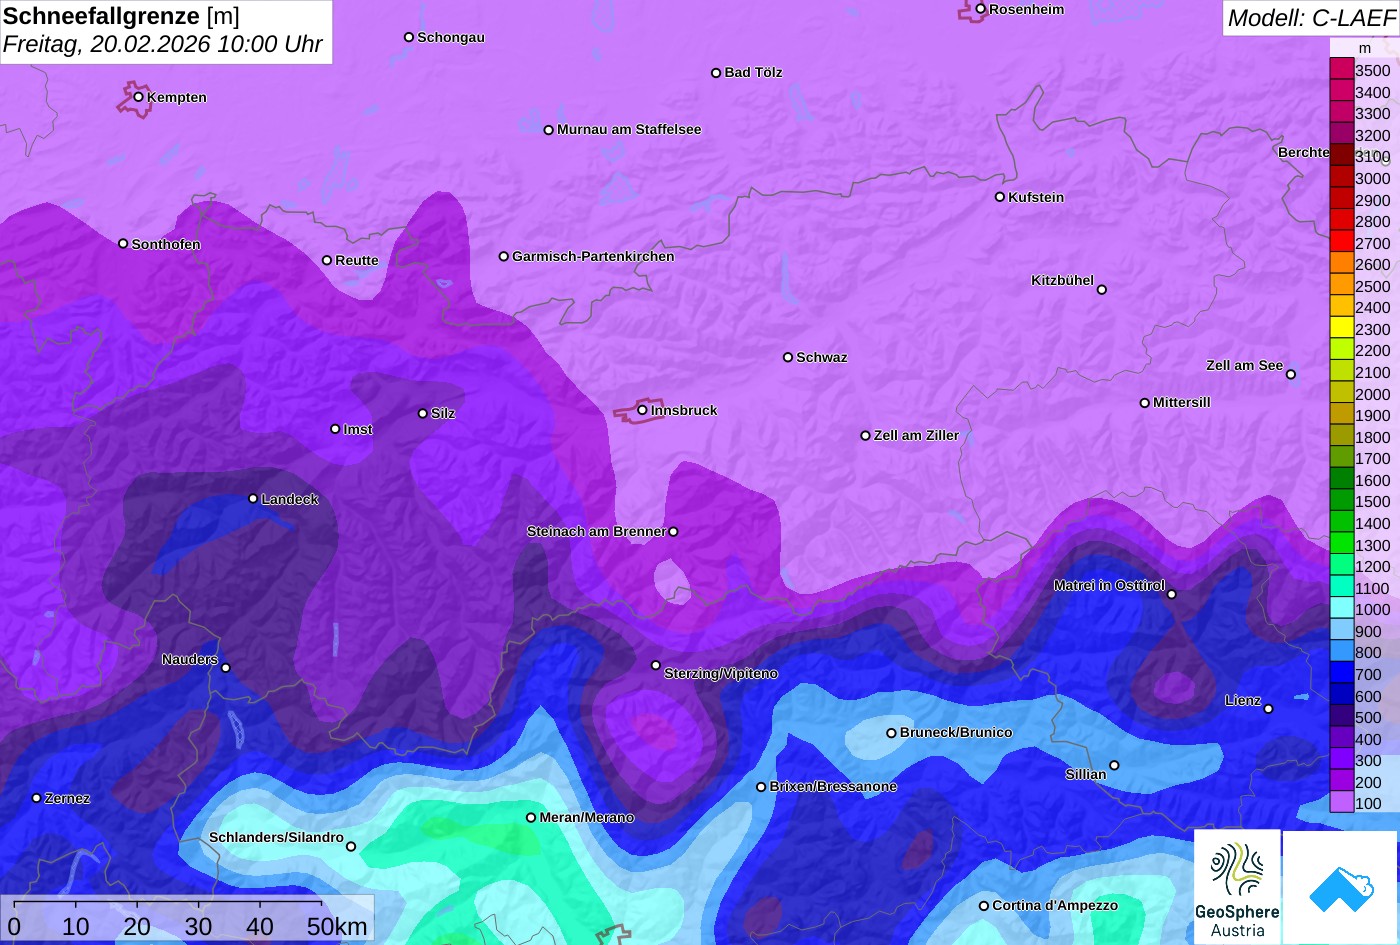Click the 3000 legend value
The image size is (1400, 945).
point(1373,178)
